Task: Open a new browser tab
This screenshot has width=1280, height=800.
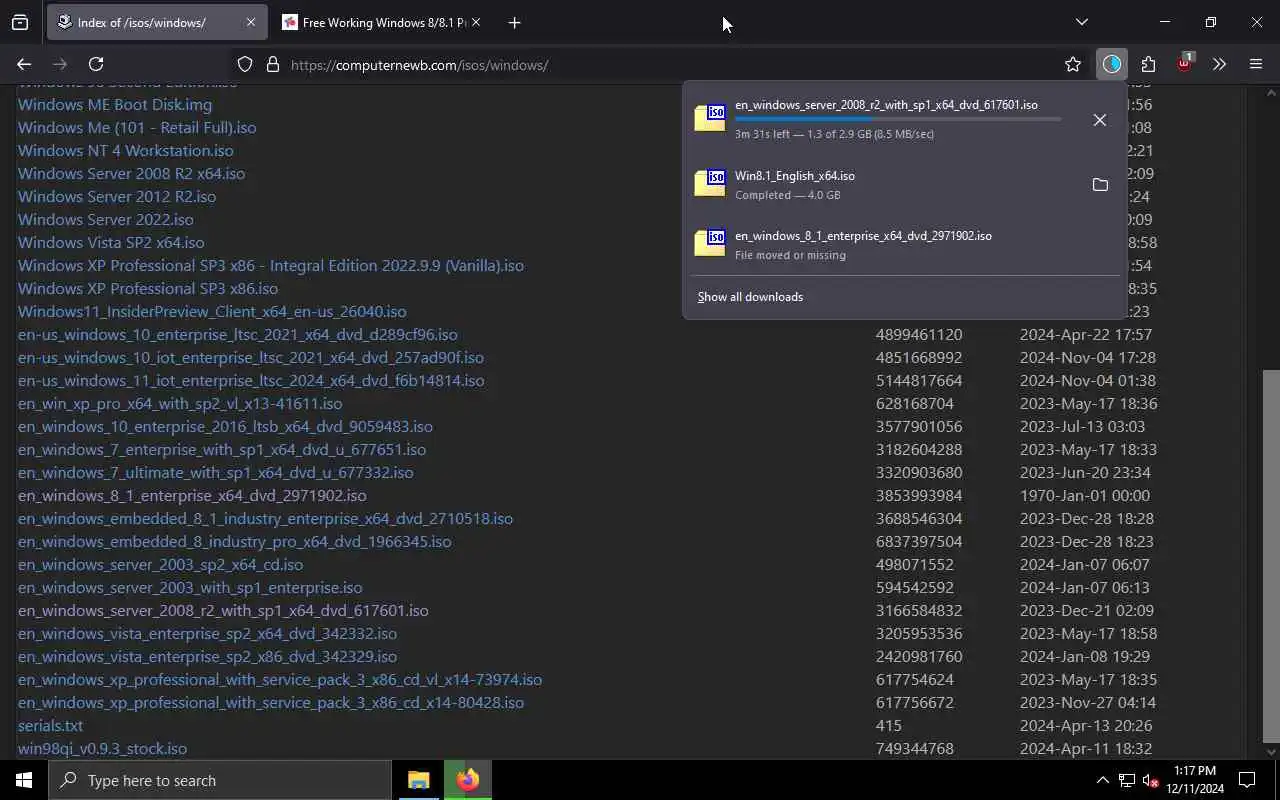Action: tap(514, 22)
